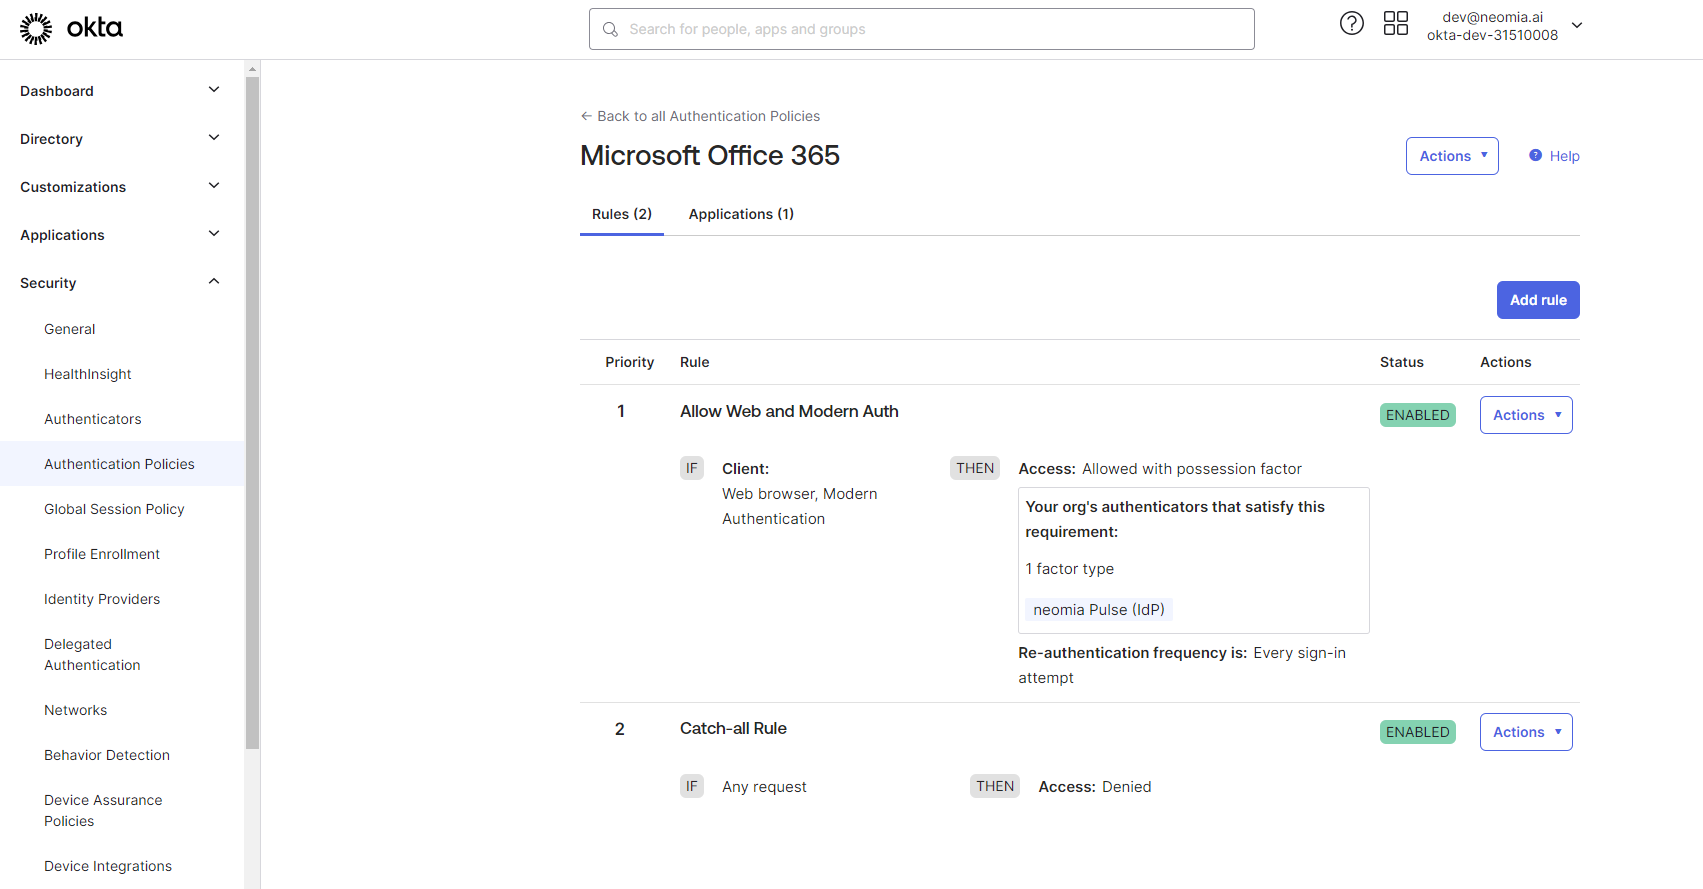Focus the people, apps and groups search field
This screenshot has height=889, width=1703.
tap(922, 29)
